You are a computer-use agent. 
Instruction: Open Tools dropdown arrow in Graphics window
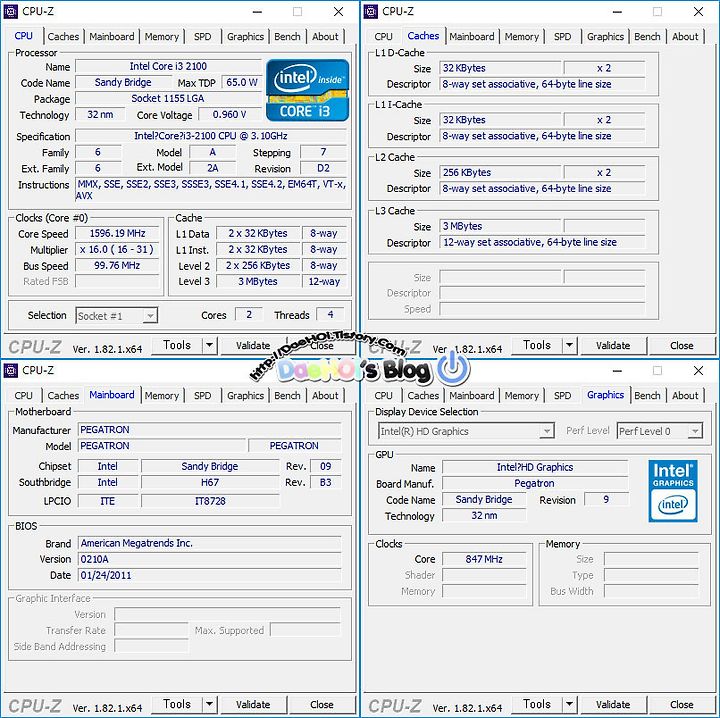(569, 704)
